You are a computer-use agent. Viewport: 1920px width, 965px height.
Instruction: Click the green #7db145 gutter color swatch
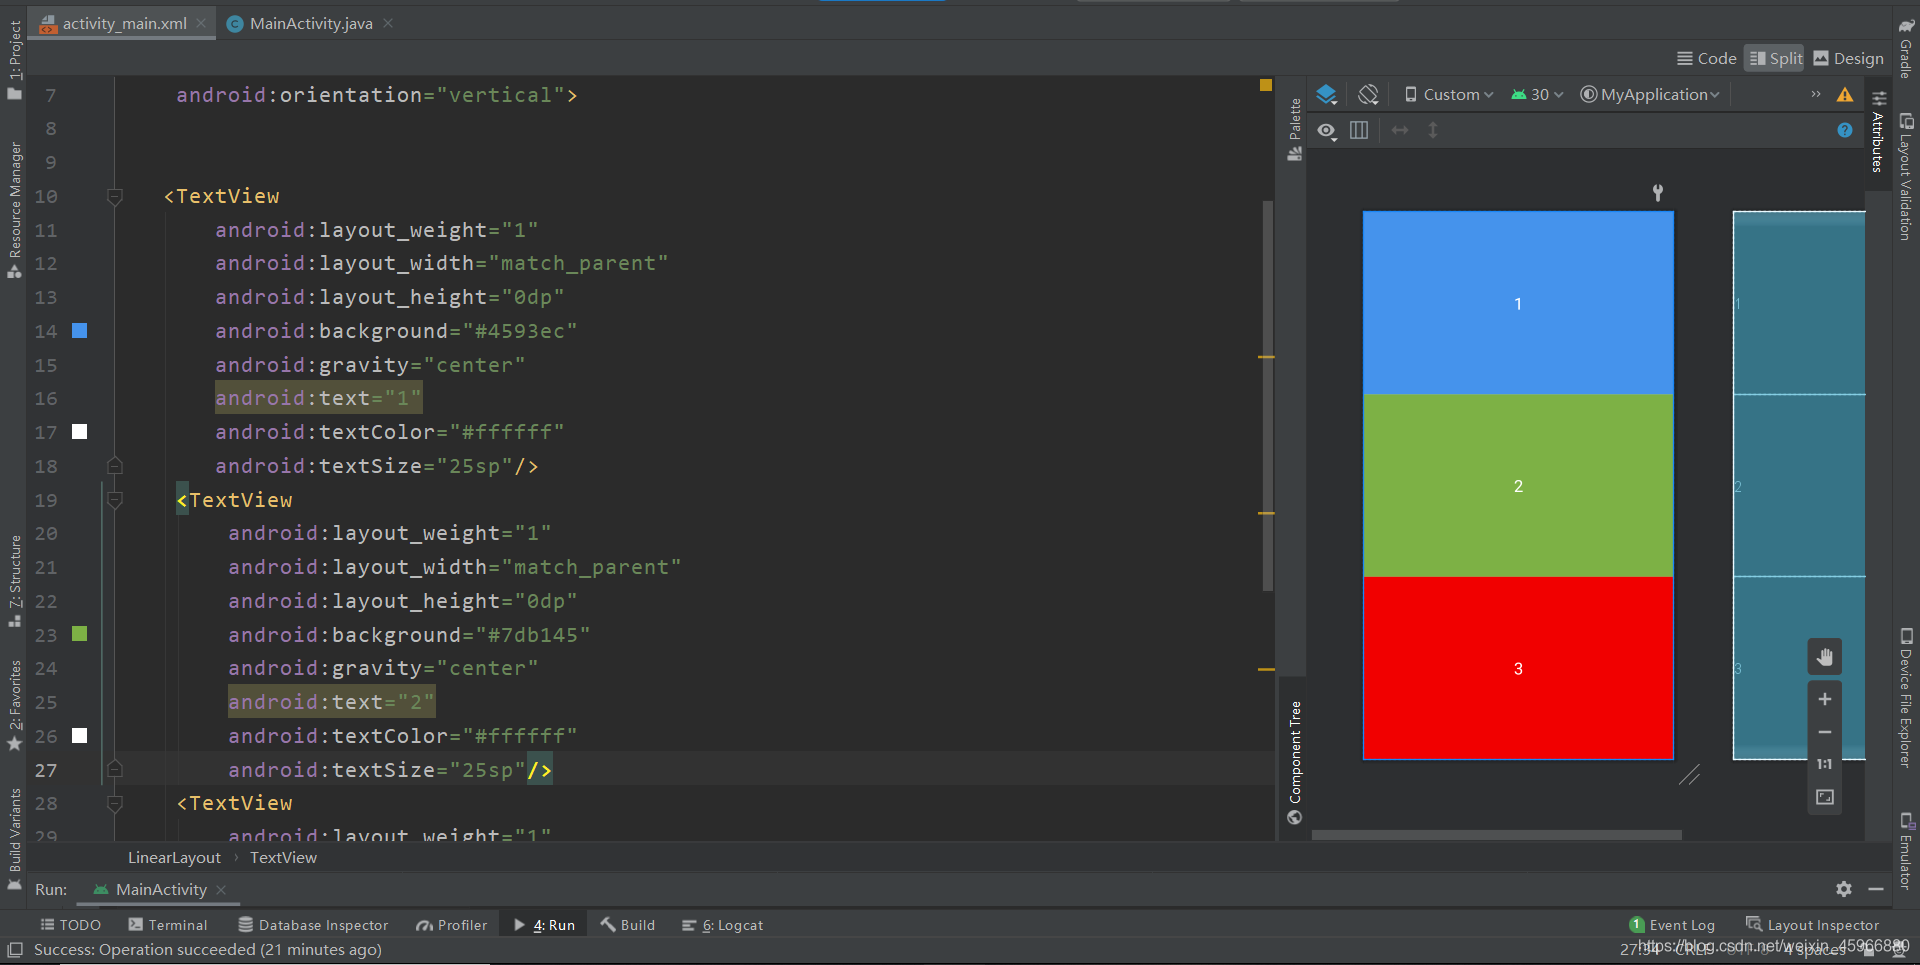pos(80,634)
